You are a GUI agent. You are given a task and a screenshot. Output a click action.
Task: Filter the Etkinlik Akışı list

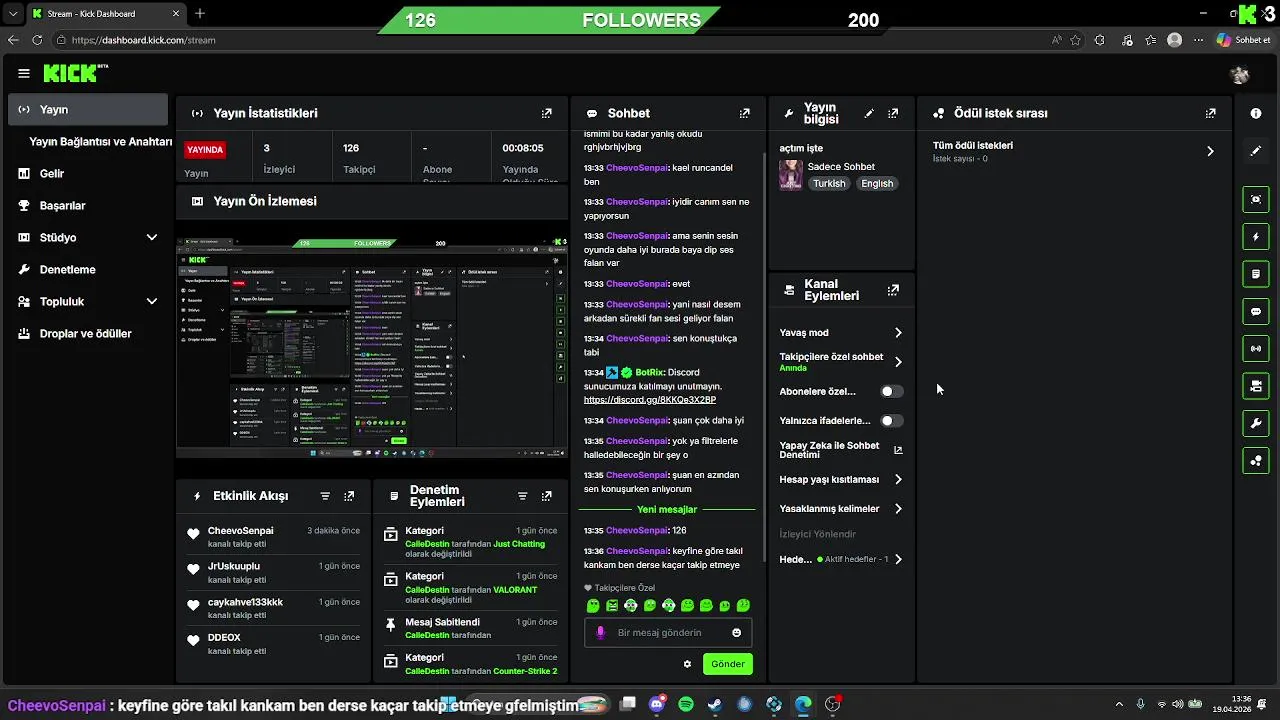(325, 496)
